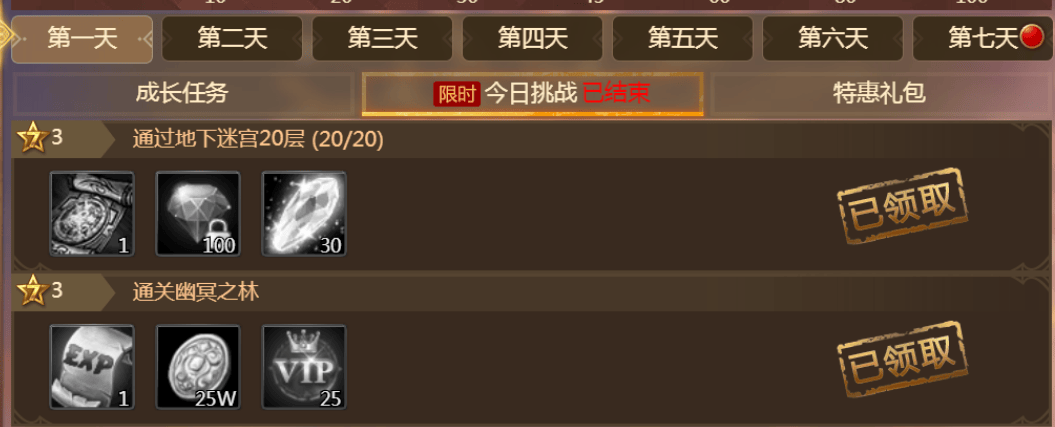Select the 第五天 tab

click(682, 39)
